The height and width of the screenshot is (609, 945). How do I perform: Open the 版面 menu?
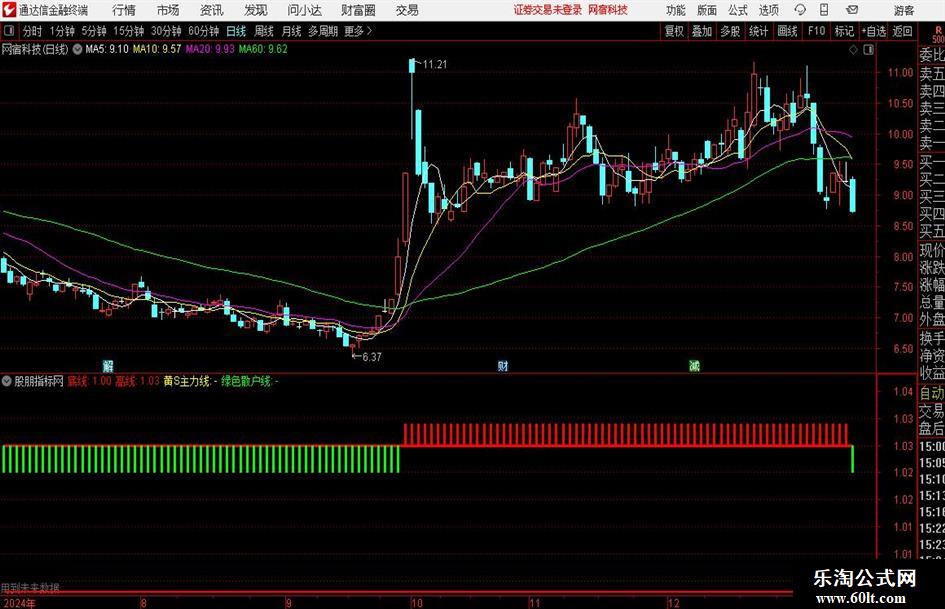[707, 10]
